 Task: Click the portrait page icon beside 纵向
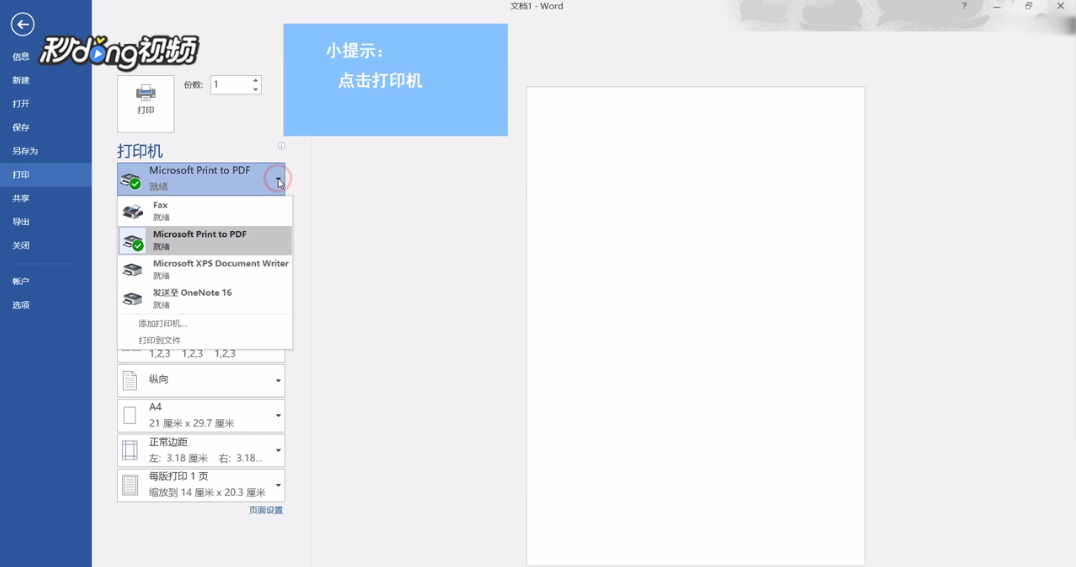point(130,380)
